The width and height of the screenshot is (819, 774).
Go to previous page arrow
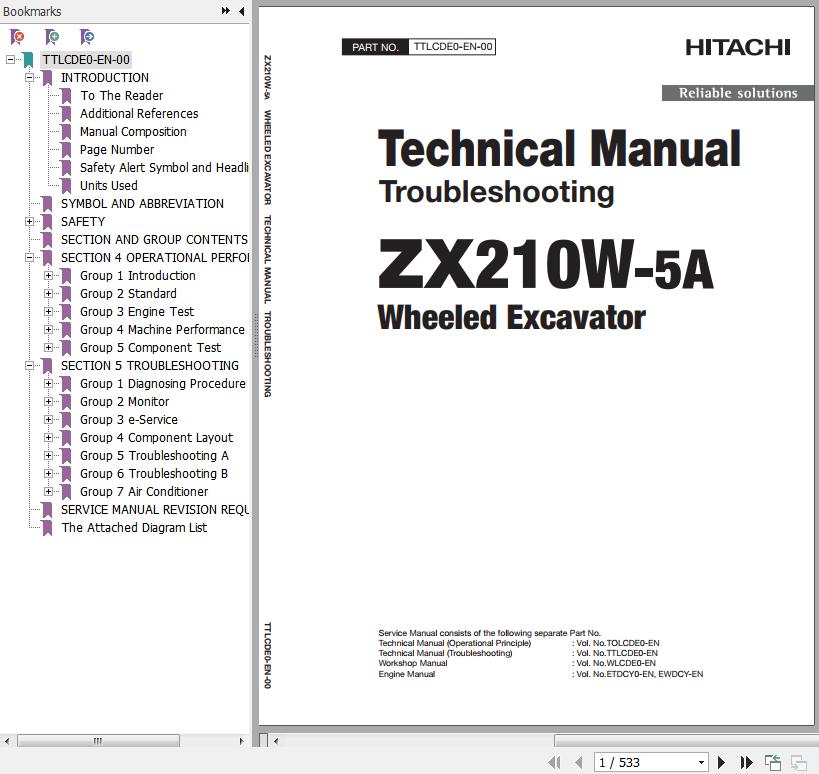coord(579,763)
